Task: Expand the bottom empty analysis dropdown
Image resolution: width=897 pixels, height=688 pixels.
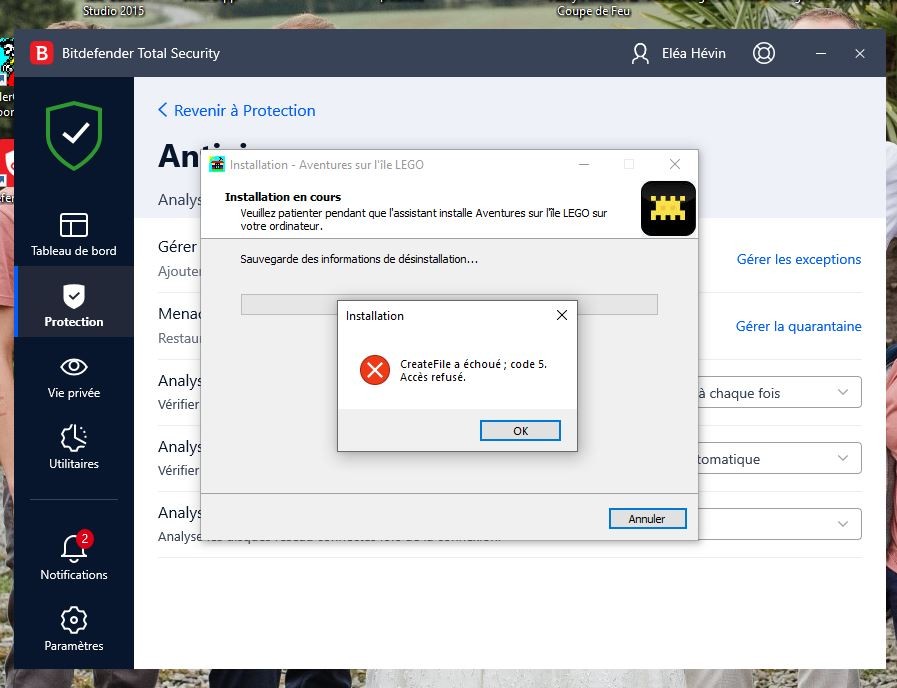Action: pyautogui.click(x=780, y=524)
